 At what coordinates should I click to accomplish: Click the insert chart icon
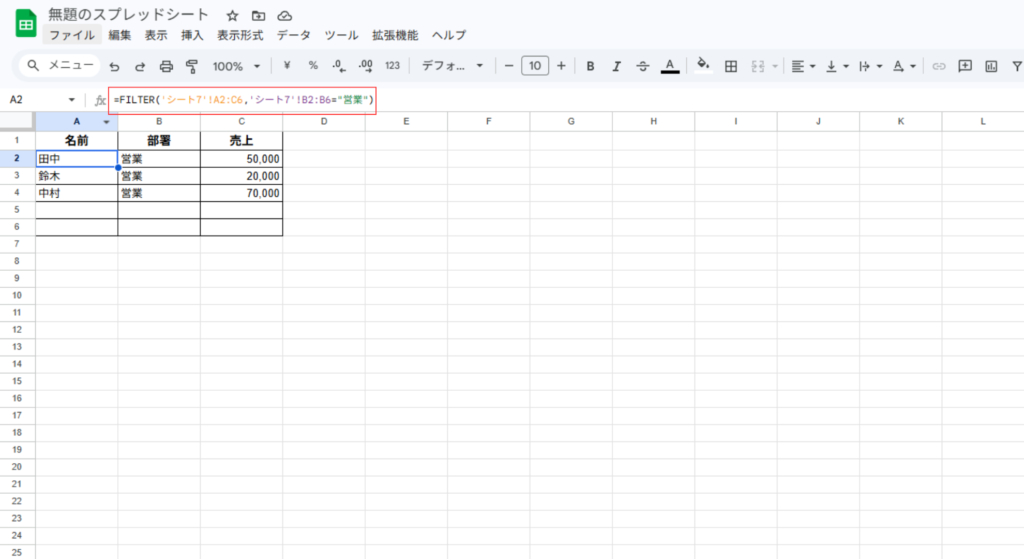click(x=991, y=66)
